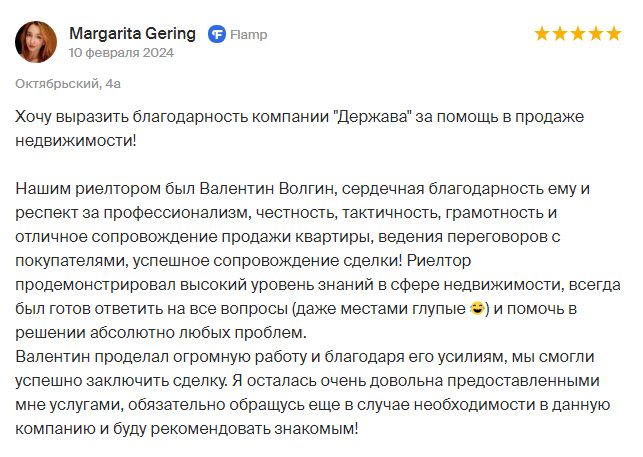Click the realtor name Валентин Волгин
Image resolution: width=643 pixels, height=457 pixels.
pyautogui.click(x=268, y=189)
